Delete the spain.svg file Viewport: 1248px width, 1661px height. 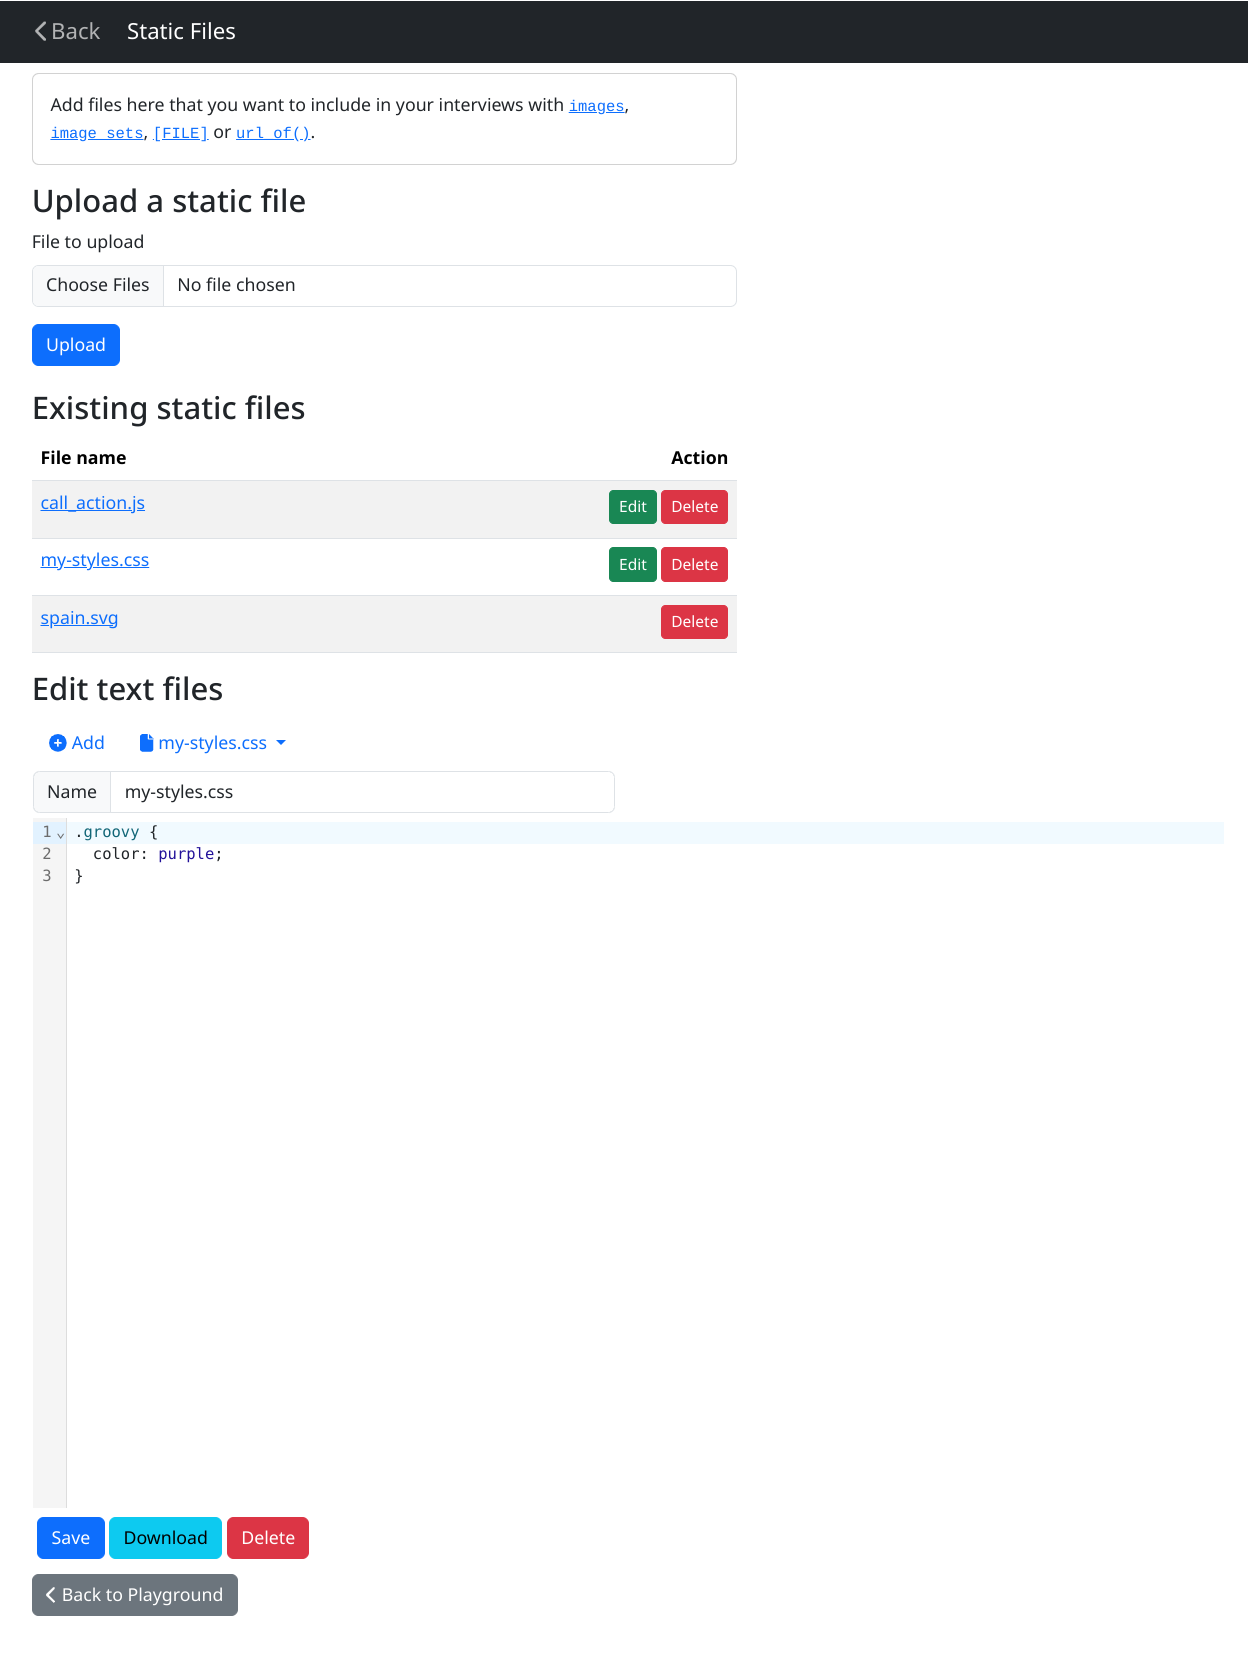(695, 622)
